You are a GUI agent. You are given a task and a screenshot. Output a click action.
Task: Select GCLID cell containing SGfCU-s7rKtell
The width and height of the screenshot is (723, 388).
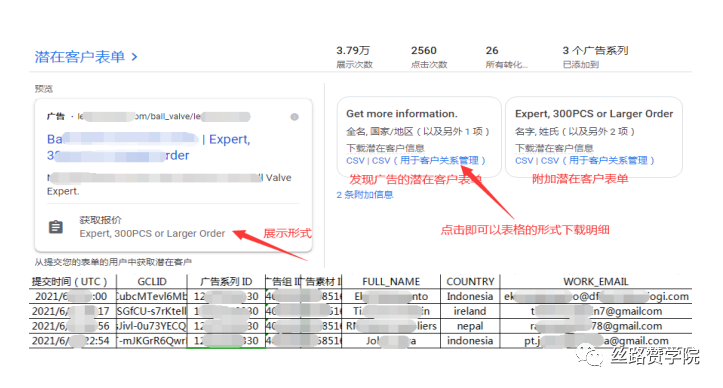(x=152, y=311)
